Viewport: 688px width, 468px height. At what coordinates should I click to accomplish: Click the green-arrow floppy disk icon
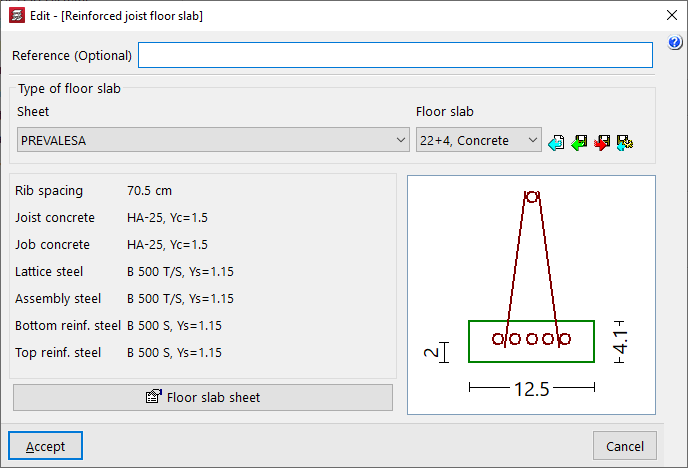(x=579, y=143)
